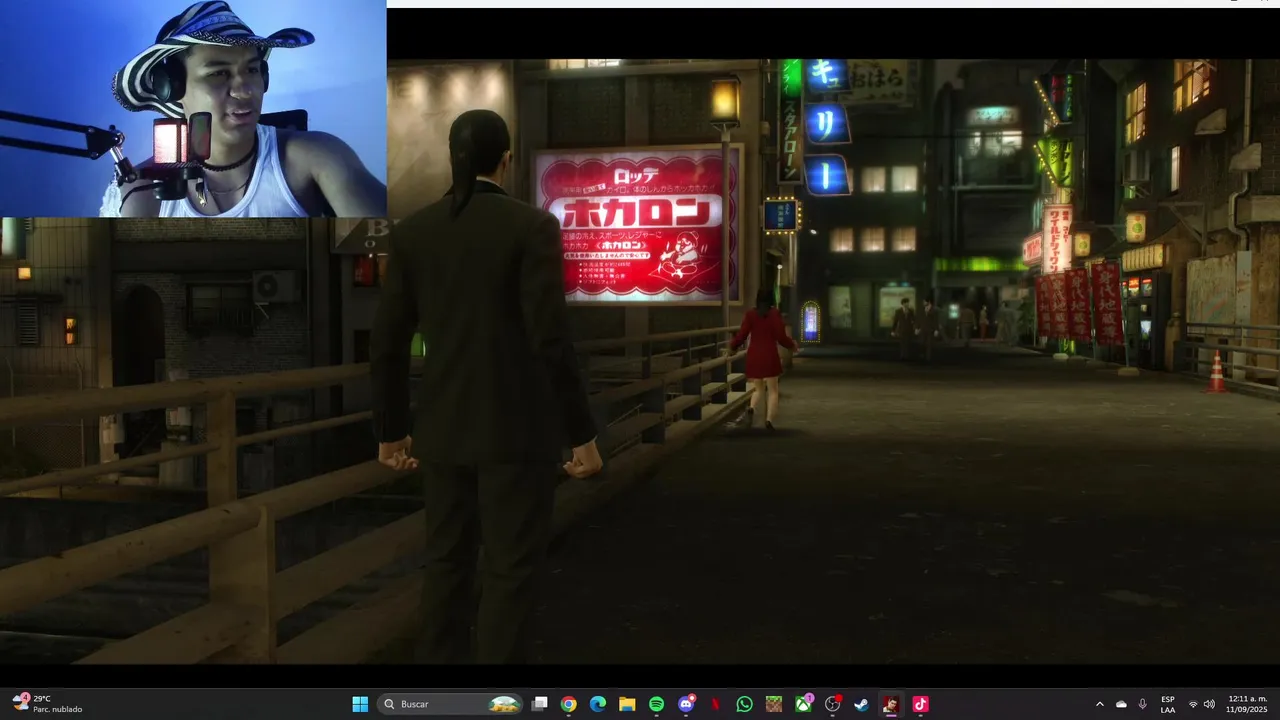Viewport: 1280px width, 720px height.
Task: Open TikTok from the taskbar
Action: [920, 704]
